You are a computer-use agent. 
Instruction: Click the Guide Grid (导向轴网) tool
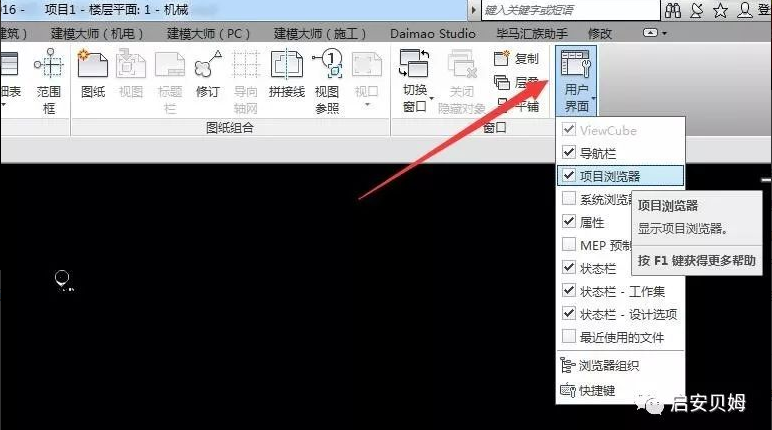(x=246, y=81)
